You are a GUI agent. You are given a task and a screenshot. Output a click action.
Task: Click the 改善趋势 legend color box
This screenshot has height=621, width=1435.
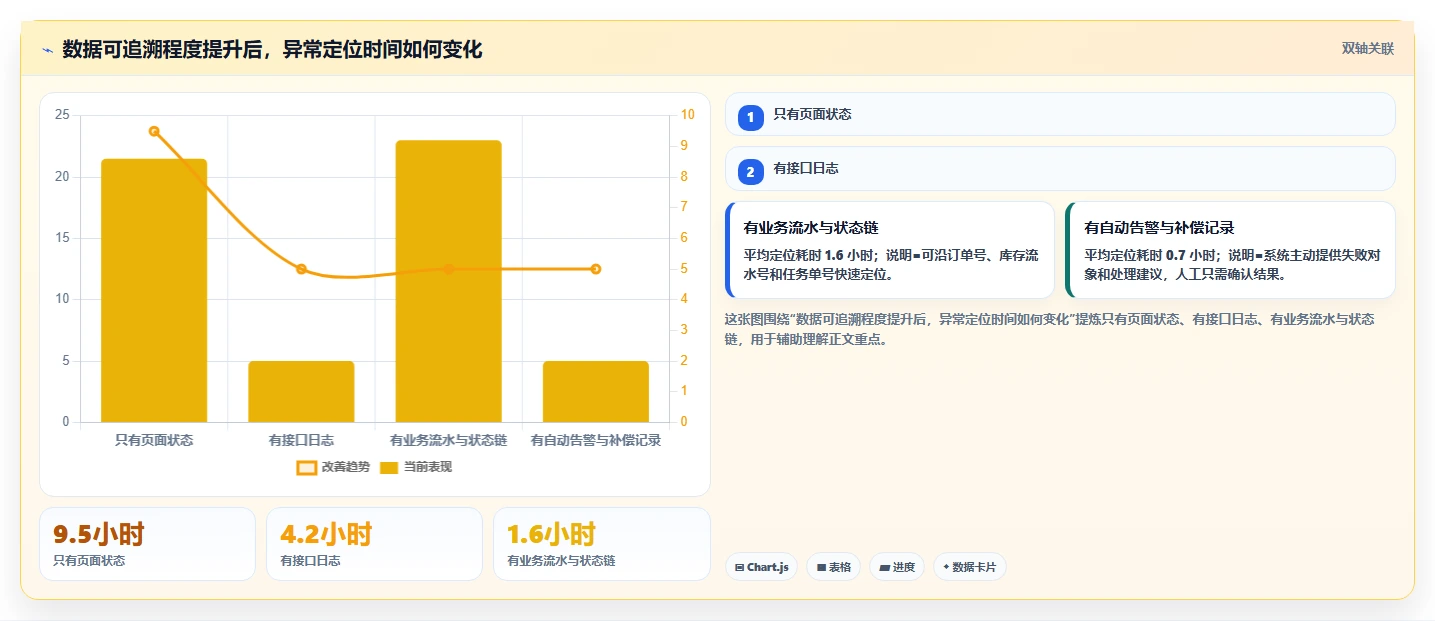tap(307, 468)
